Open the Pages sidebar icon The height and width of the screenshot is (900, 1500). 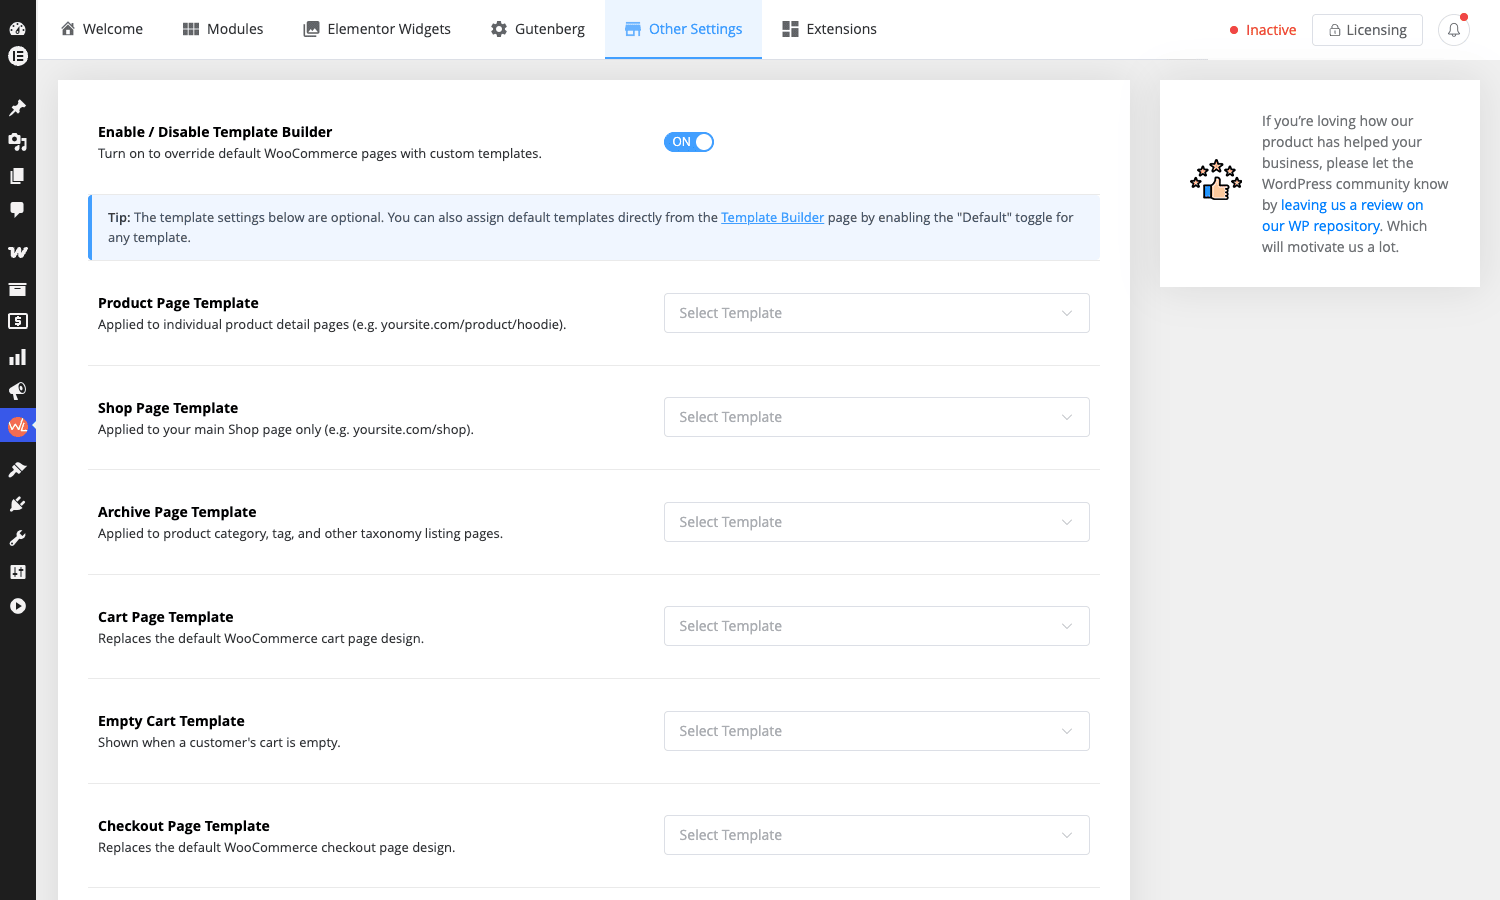coord(17,176)
